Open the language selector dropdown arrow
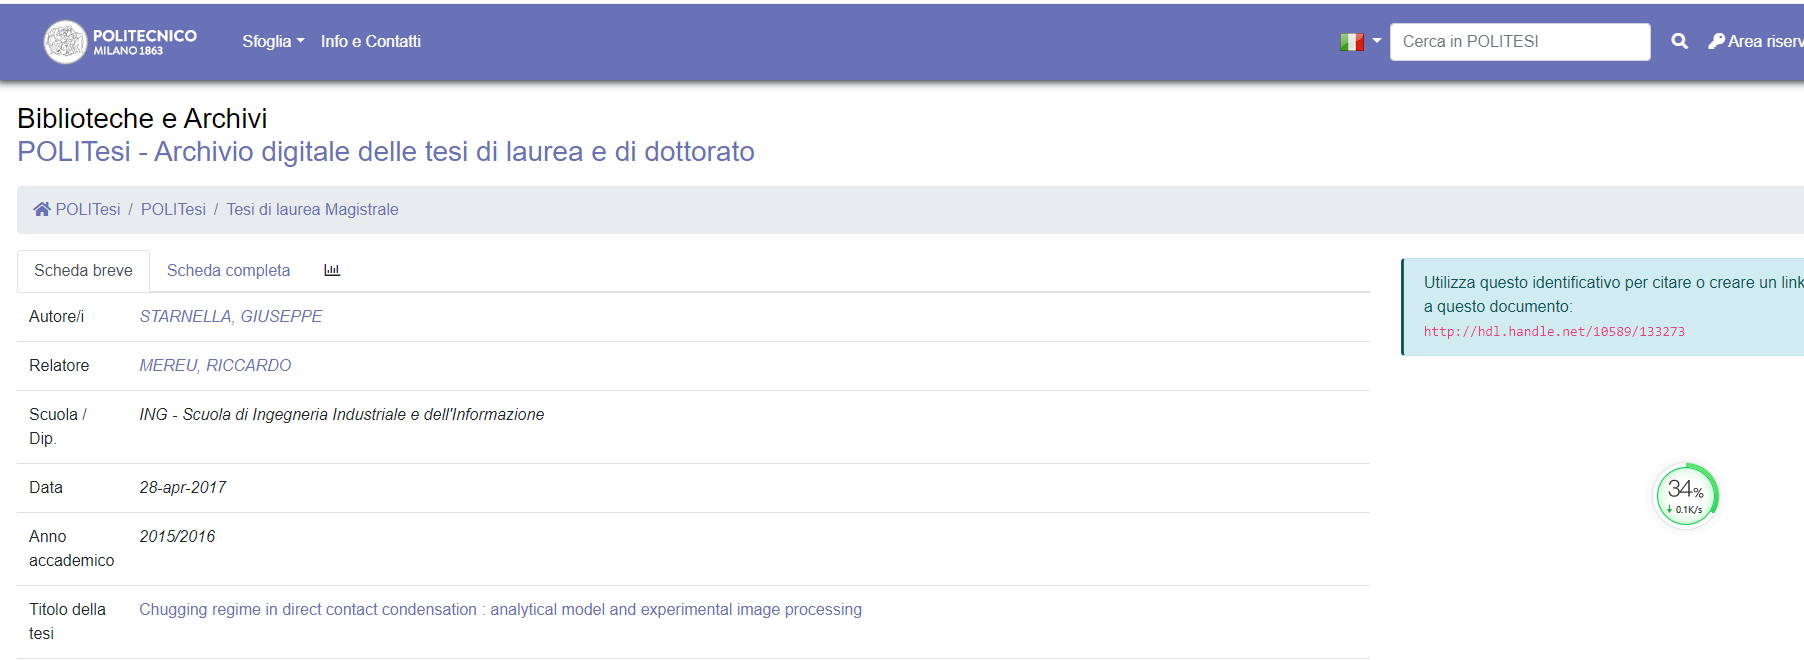 click(x=1377, y=41)
